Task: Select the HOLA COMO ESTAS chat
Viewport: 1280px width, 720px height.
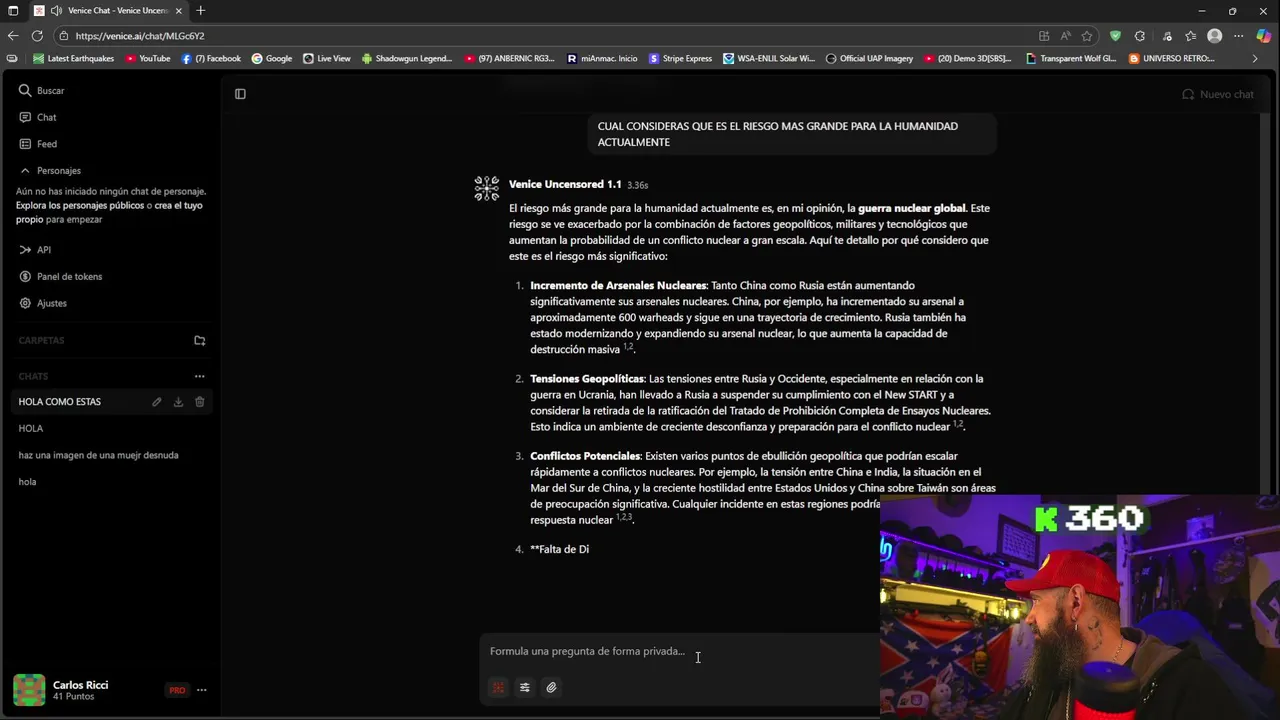Action: pyautogui.click(x=60, y=402)
